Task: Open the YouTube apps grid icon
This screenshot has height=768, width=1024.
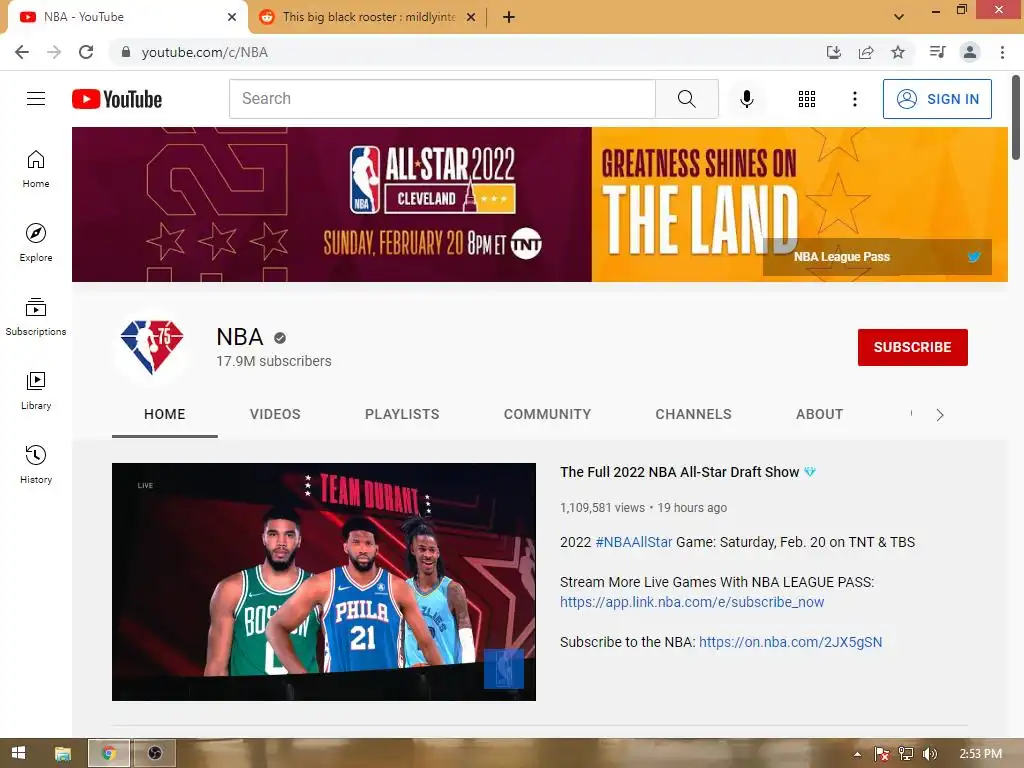Action: pos(807,99)
